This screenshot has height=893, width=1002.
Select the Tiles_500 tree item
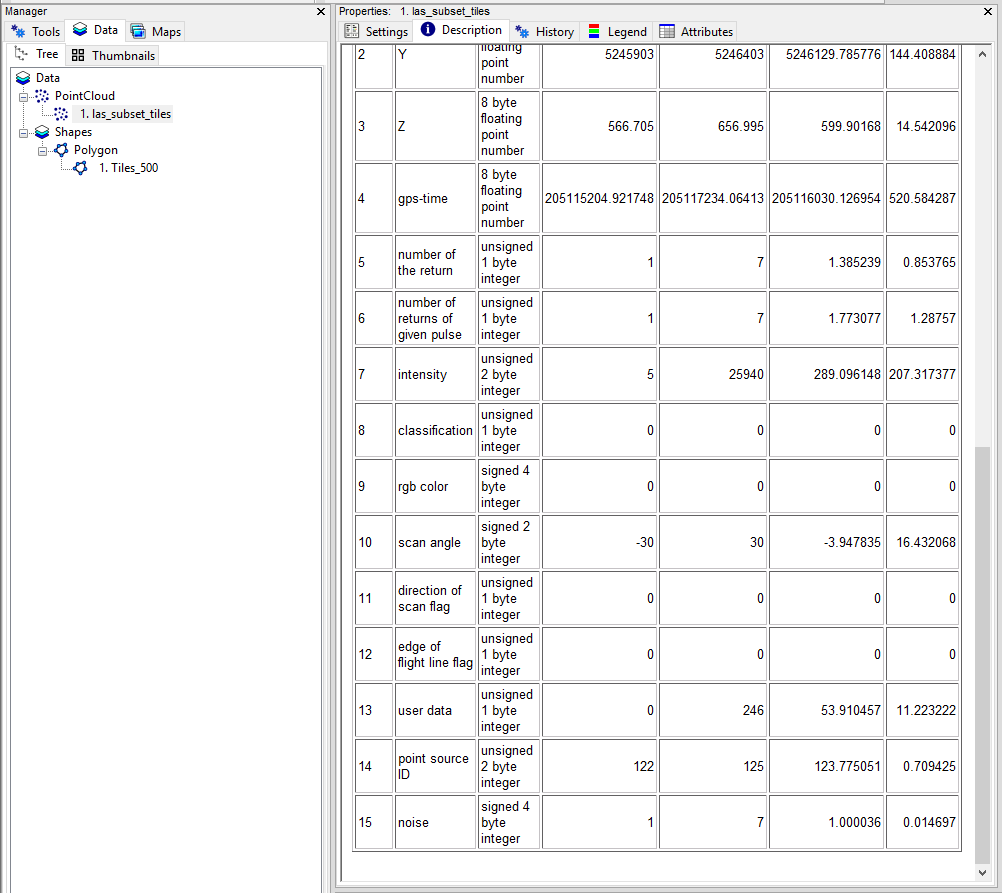128,167
